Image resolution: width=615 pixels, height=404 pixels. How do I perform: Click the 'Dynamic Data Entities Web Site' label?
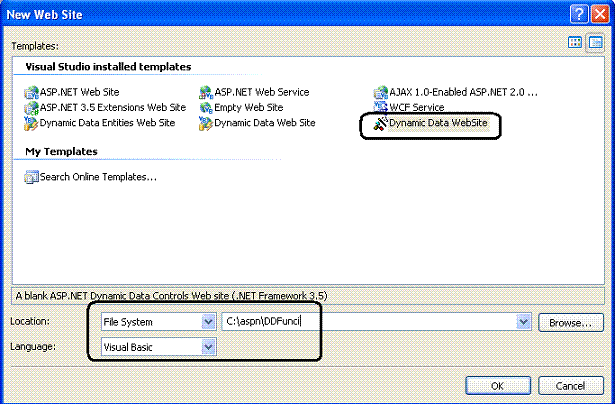107,123
